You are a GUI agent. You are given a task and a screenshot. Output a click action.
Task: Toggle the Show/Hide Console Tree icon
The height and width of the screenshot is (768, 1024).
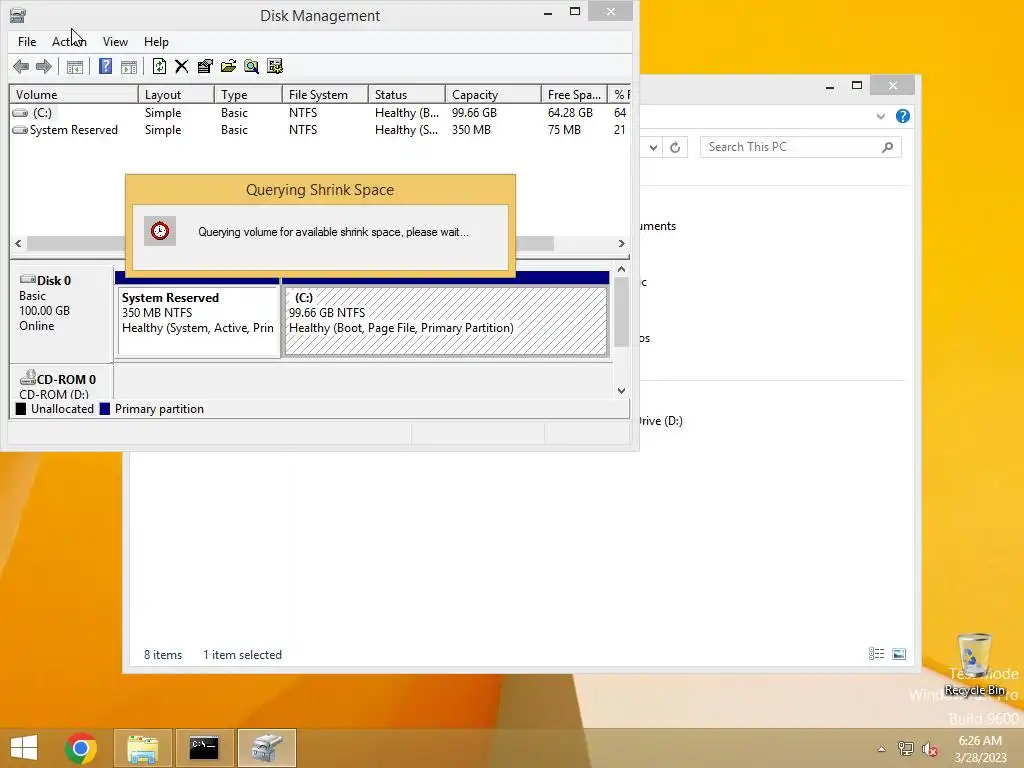tap(74, 66)
